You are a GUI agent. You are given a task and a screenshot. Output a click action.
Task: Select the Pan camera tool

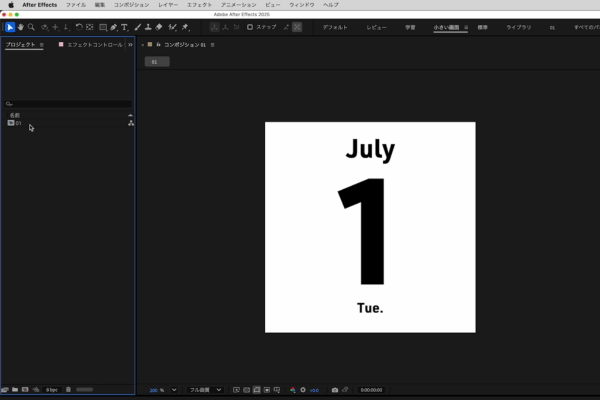click(55, 27)
